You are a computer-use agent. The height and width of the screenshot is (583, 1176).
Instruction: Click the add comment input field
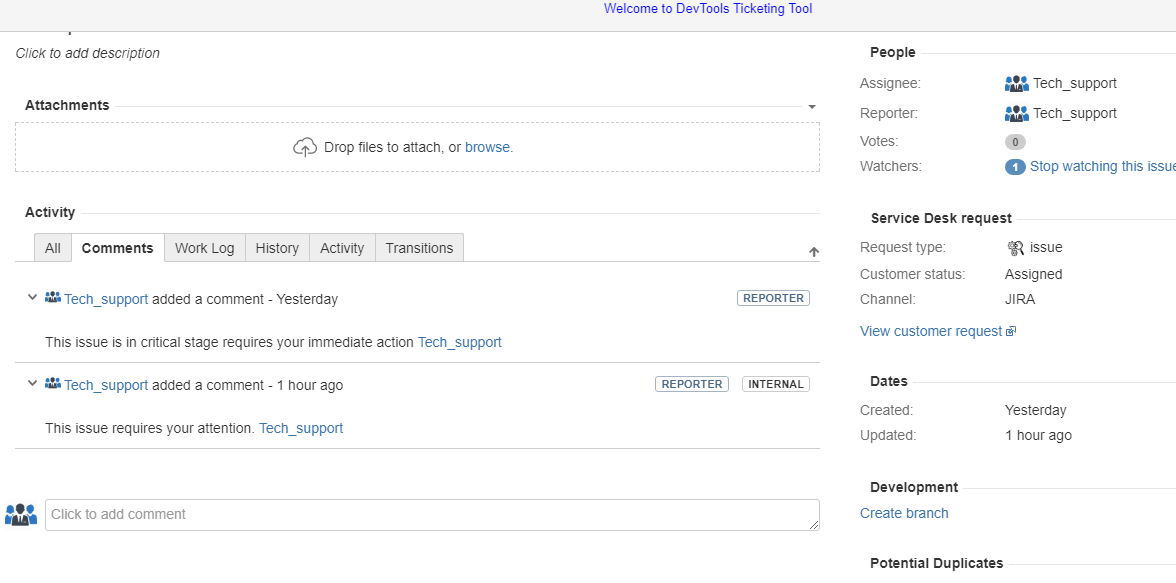tap(432, 515)
